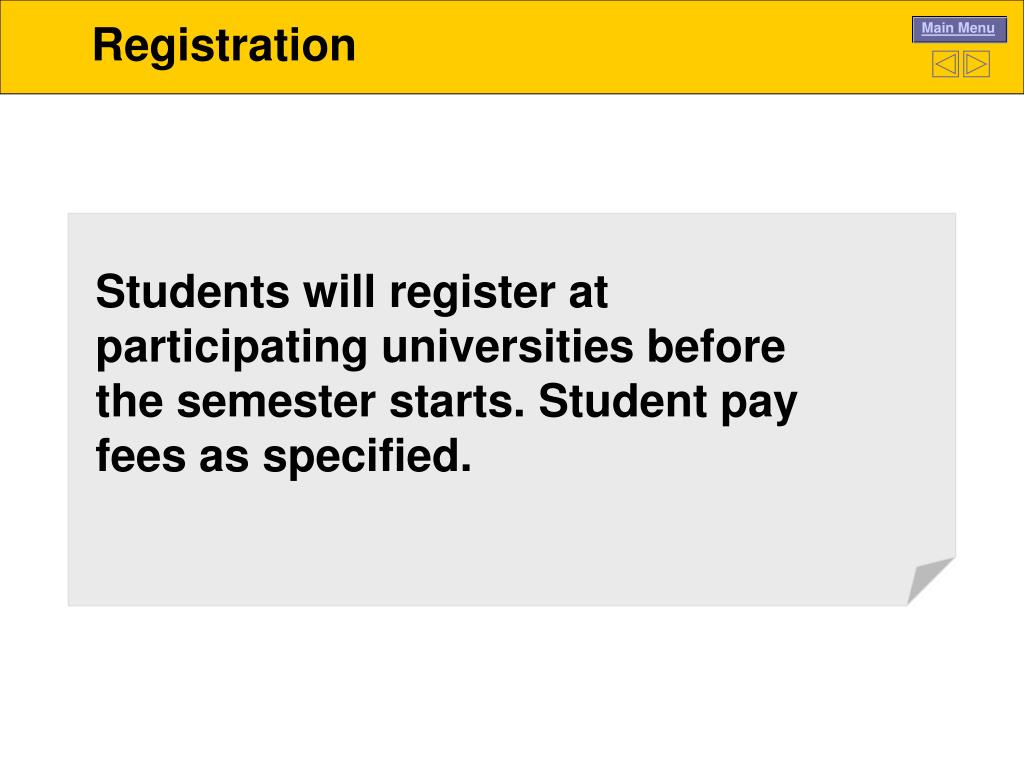Go to the previous slide with the left arrow
Image resolution: width=1024 pixels, height=768 pixels.
point(945,64)
